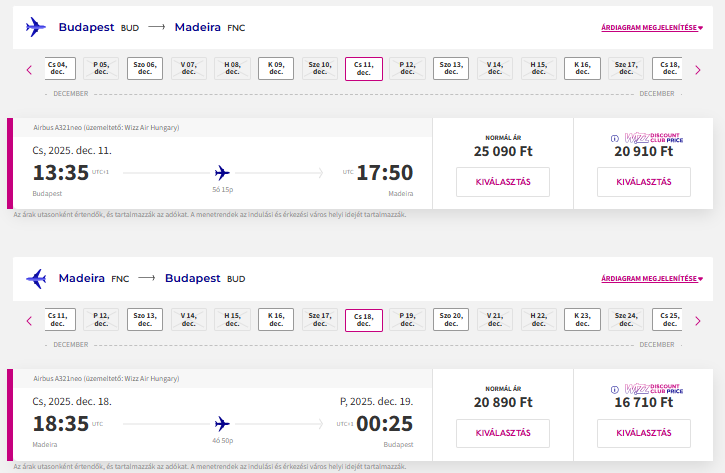
Task: Choose outbound Discount Club 20 910 Ft Kiválasztás
Action: [x=644, y=182]
